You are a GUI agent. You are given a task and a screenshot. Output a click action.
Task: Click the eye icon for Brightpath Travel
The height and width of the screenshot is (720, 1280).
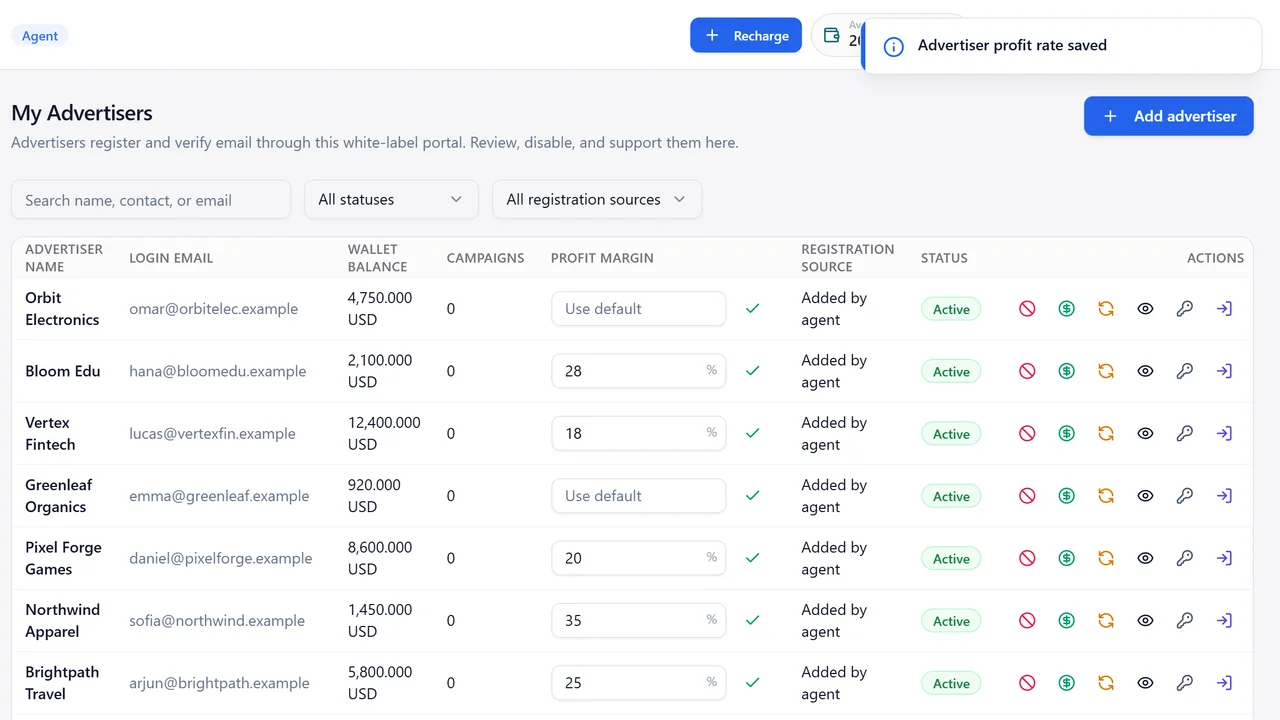coord(1146,683)
